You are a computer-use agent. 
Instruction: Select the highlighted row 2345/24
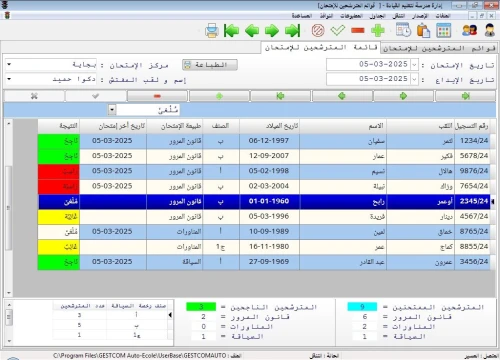point(264,202)
